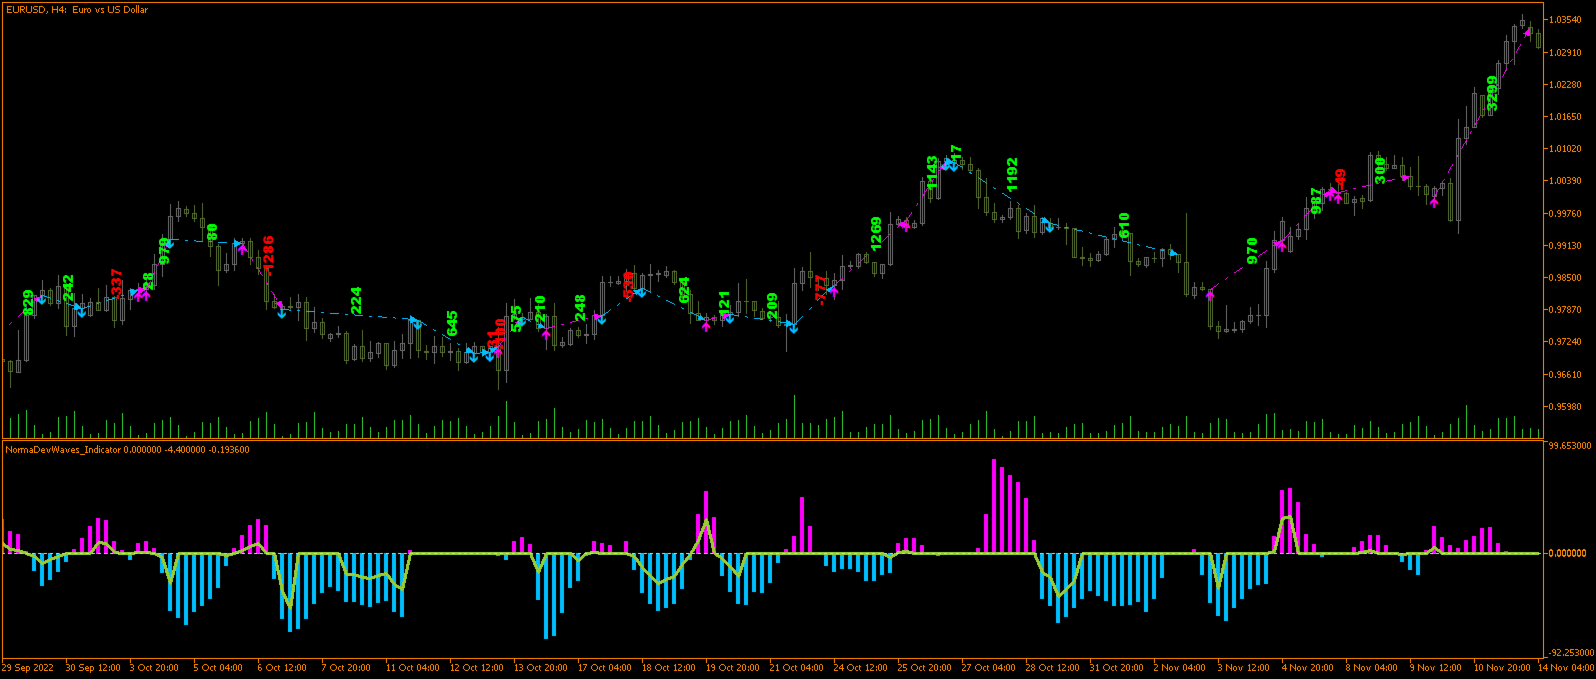Click the green 1269 profit label
The height and width of the screenshot is (679, 1596).
(876, 233)
